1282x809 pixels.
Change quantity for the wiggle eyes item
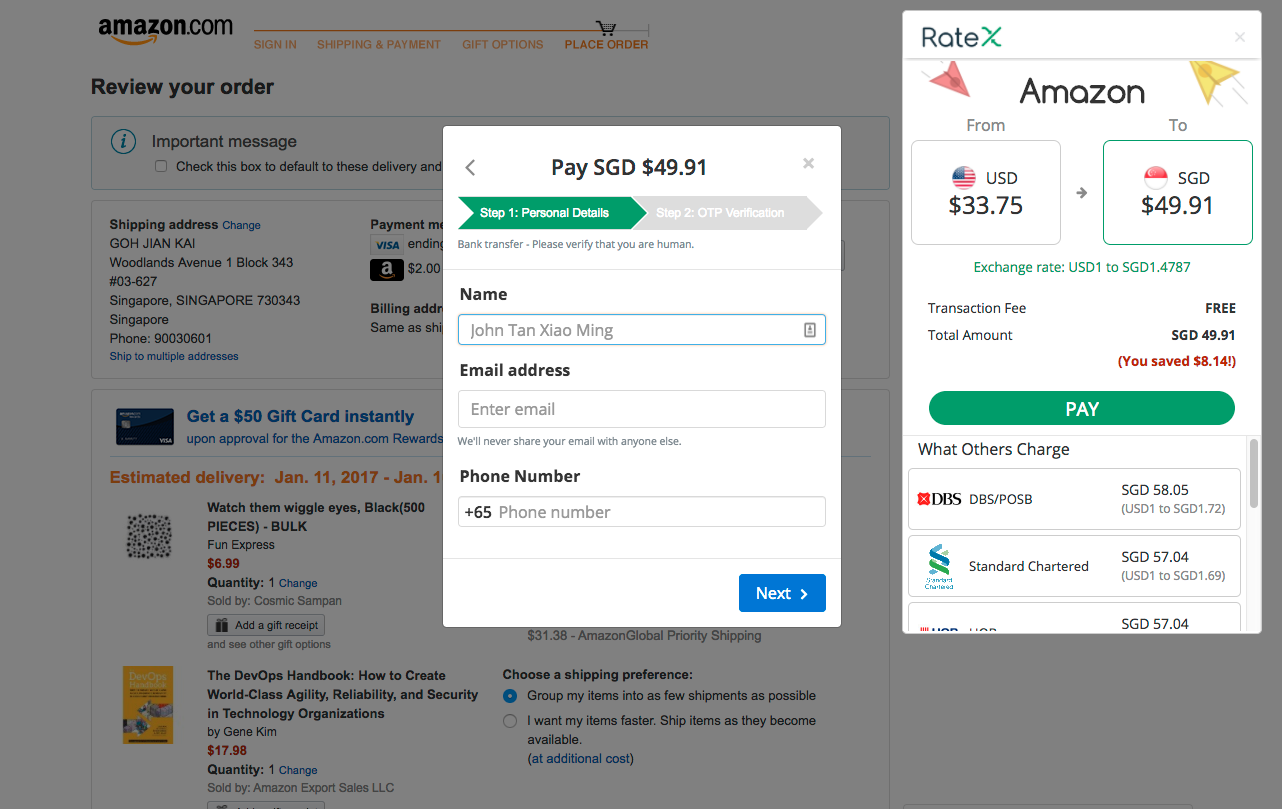click(298, 583)
